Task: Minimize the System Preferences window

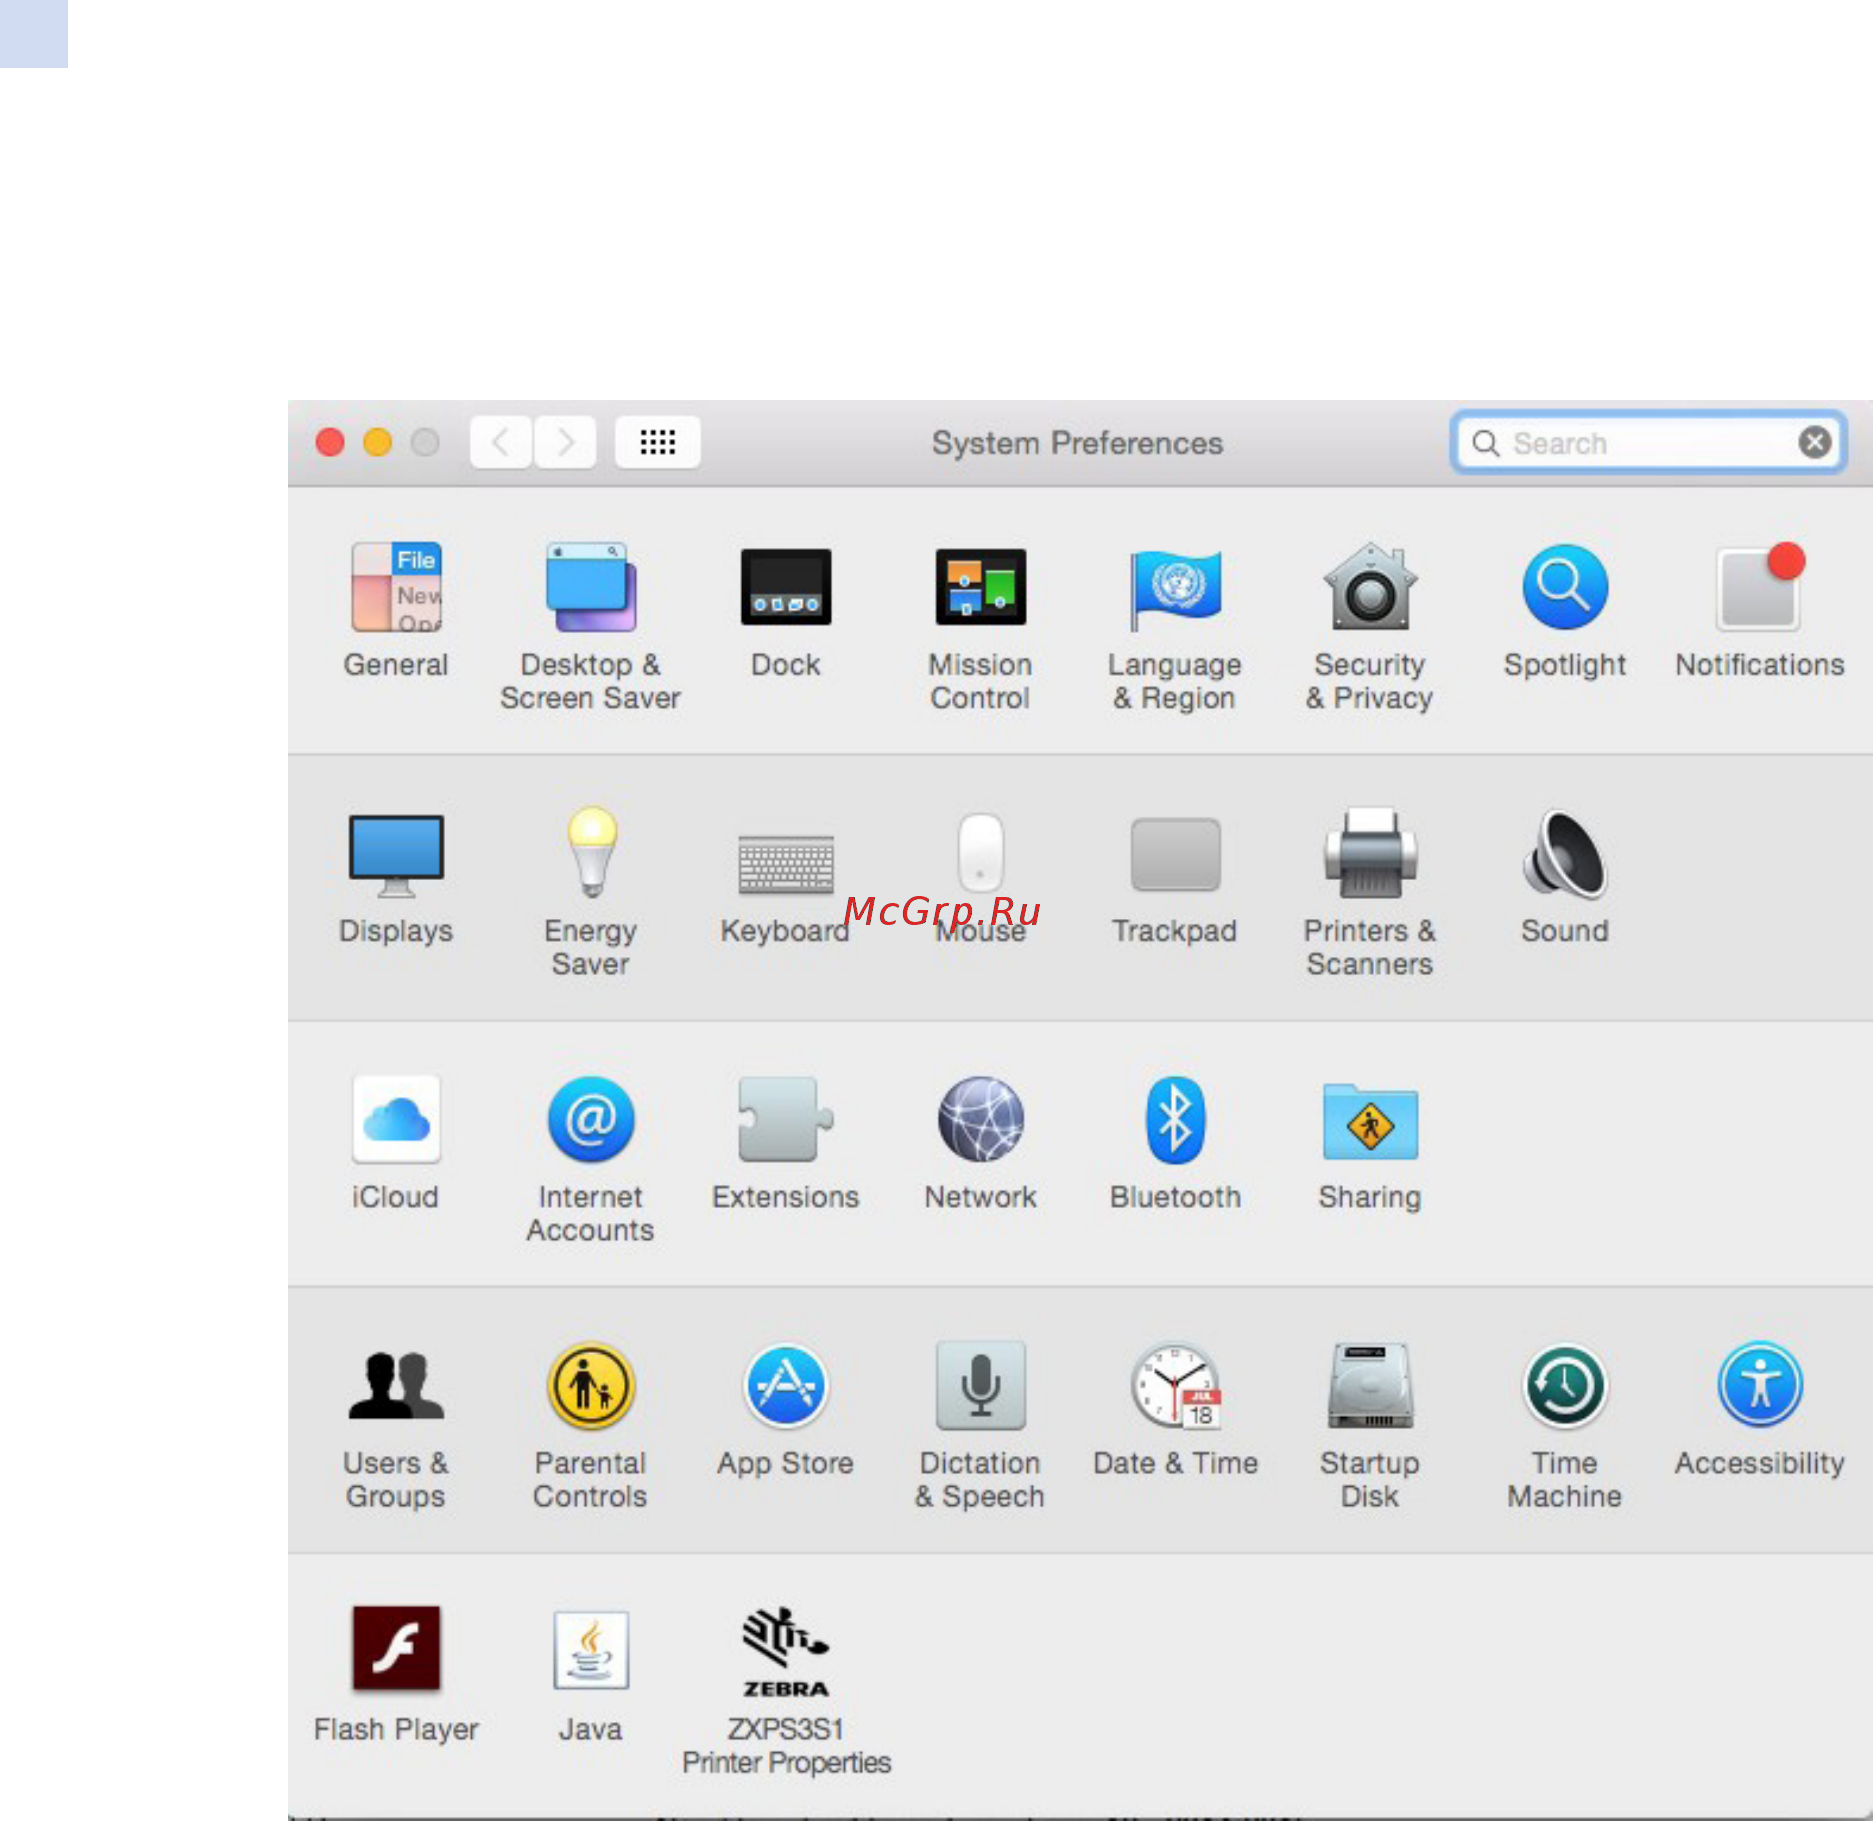Action: tap(377, 442)
